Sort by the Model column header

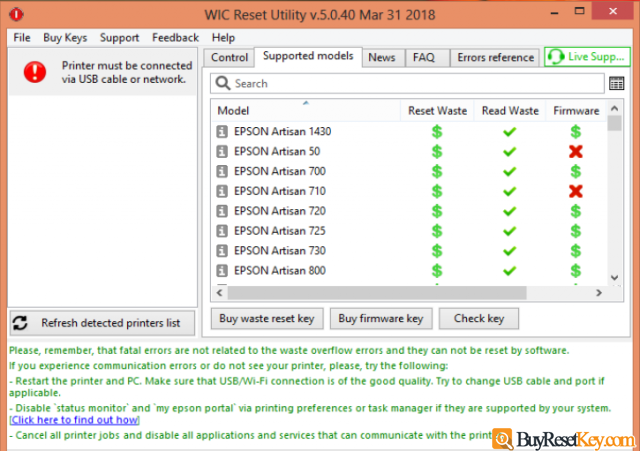pos(305,111)
